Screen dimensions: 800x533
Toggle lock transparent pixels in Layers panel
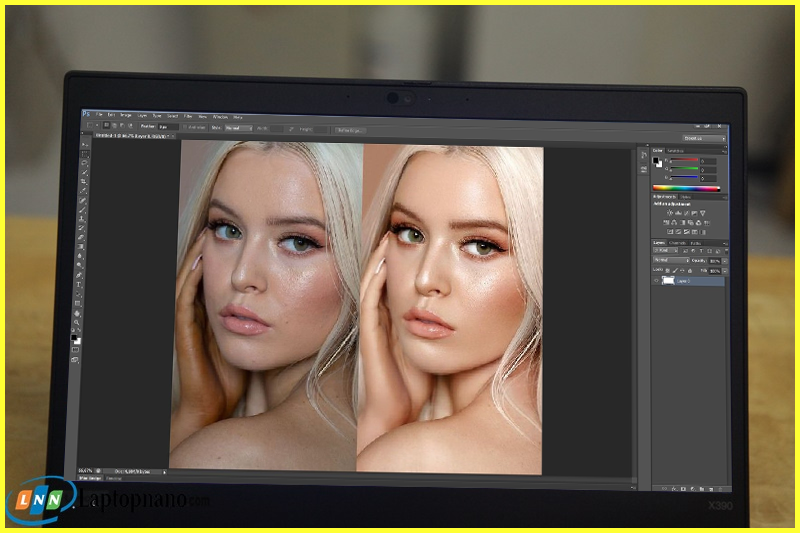(669, 270)
